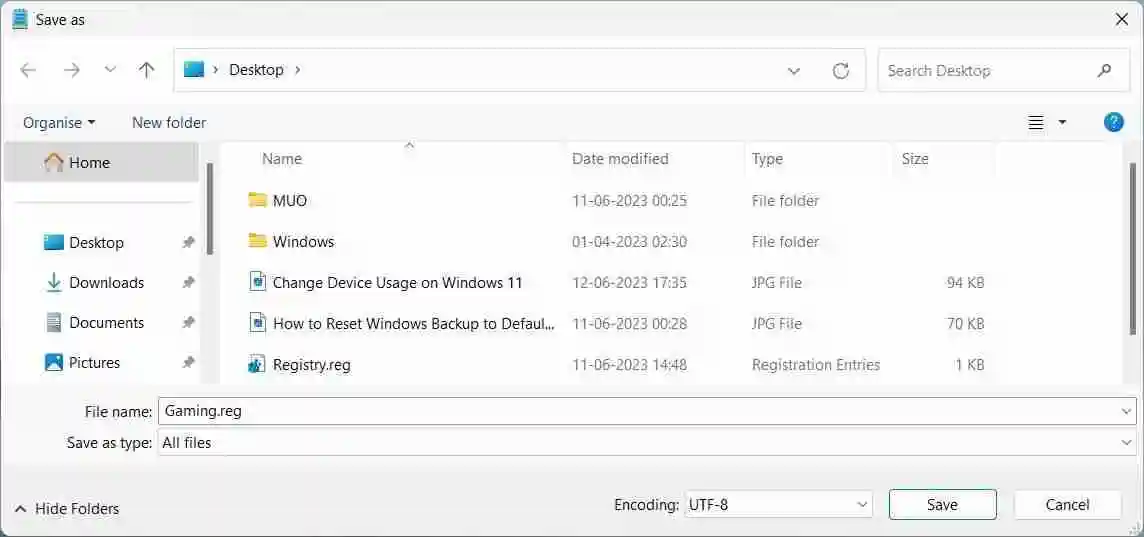Open the Organise menu

[59, 123]
